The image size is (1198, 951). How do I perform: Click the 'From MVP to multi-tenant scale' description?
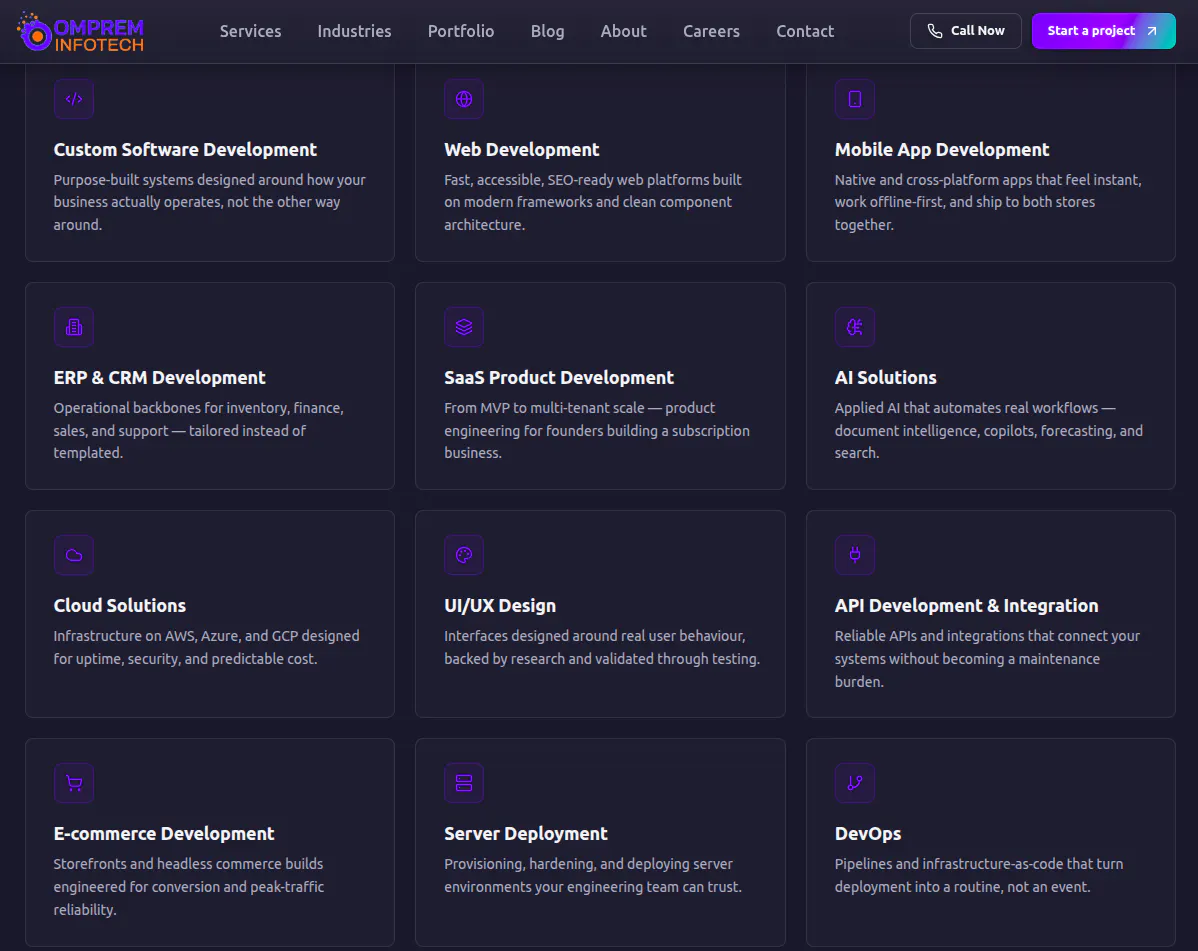[x=597, y=430]
